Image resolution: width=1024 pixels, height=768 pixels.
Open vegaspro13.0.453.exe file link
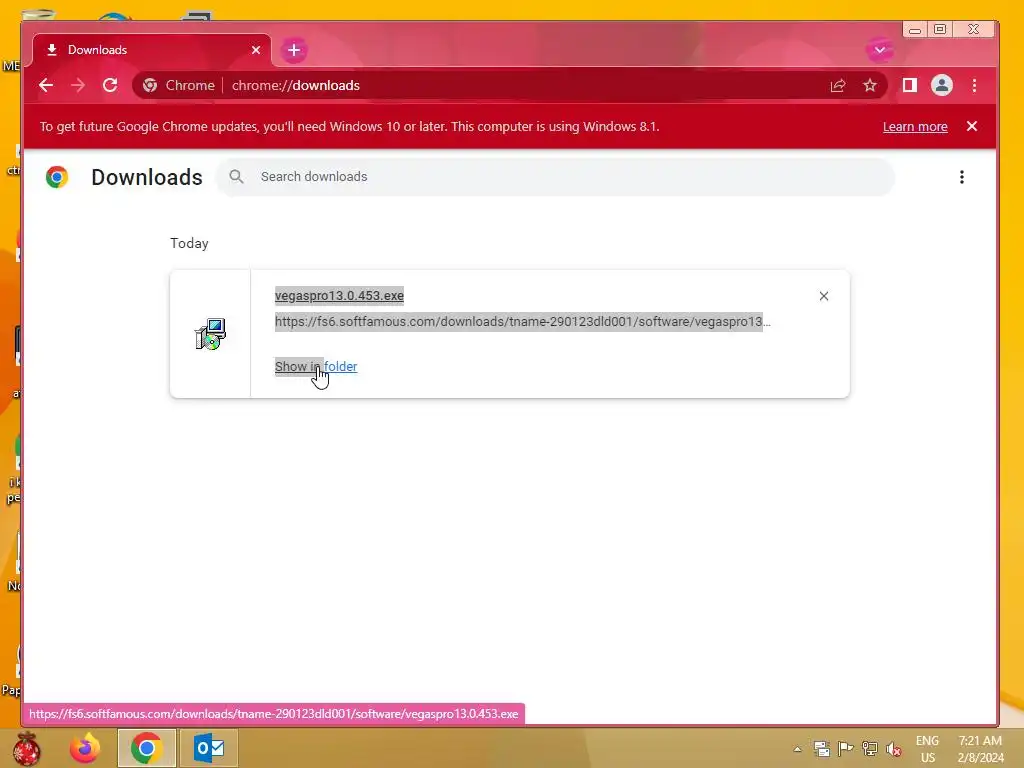339,295
